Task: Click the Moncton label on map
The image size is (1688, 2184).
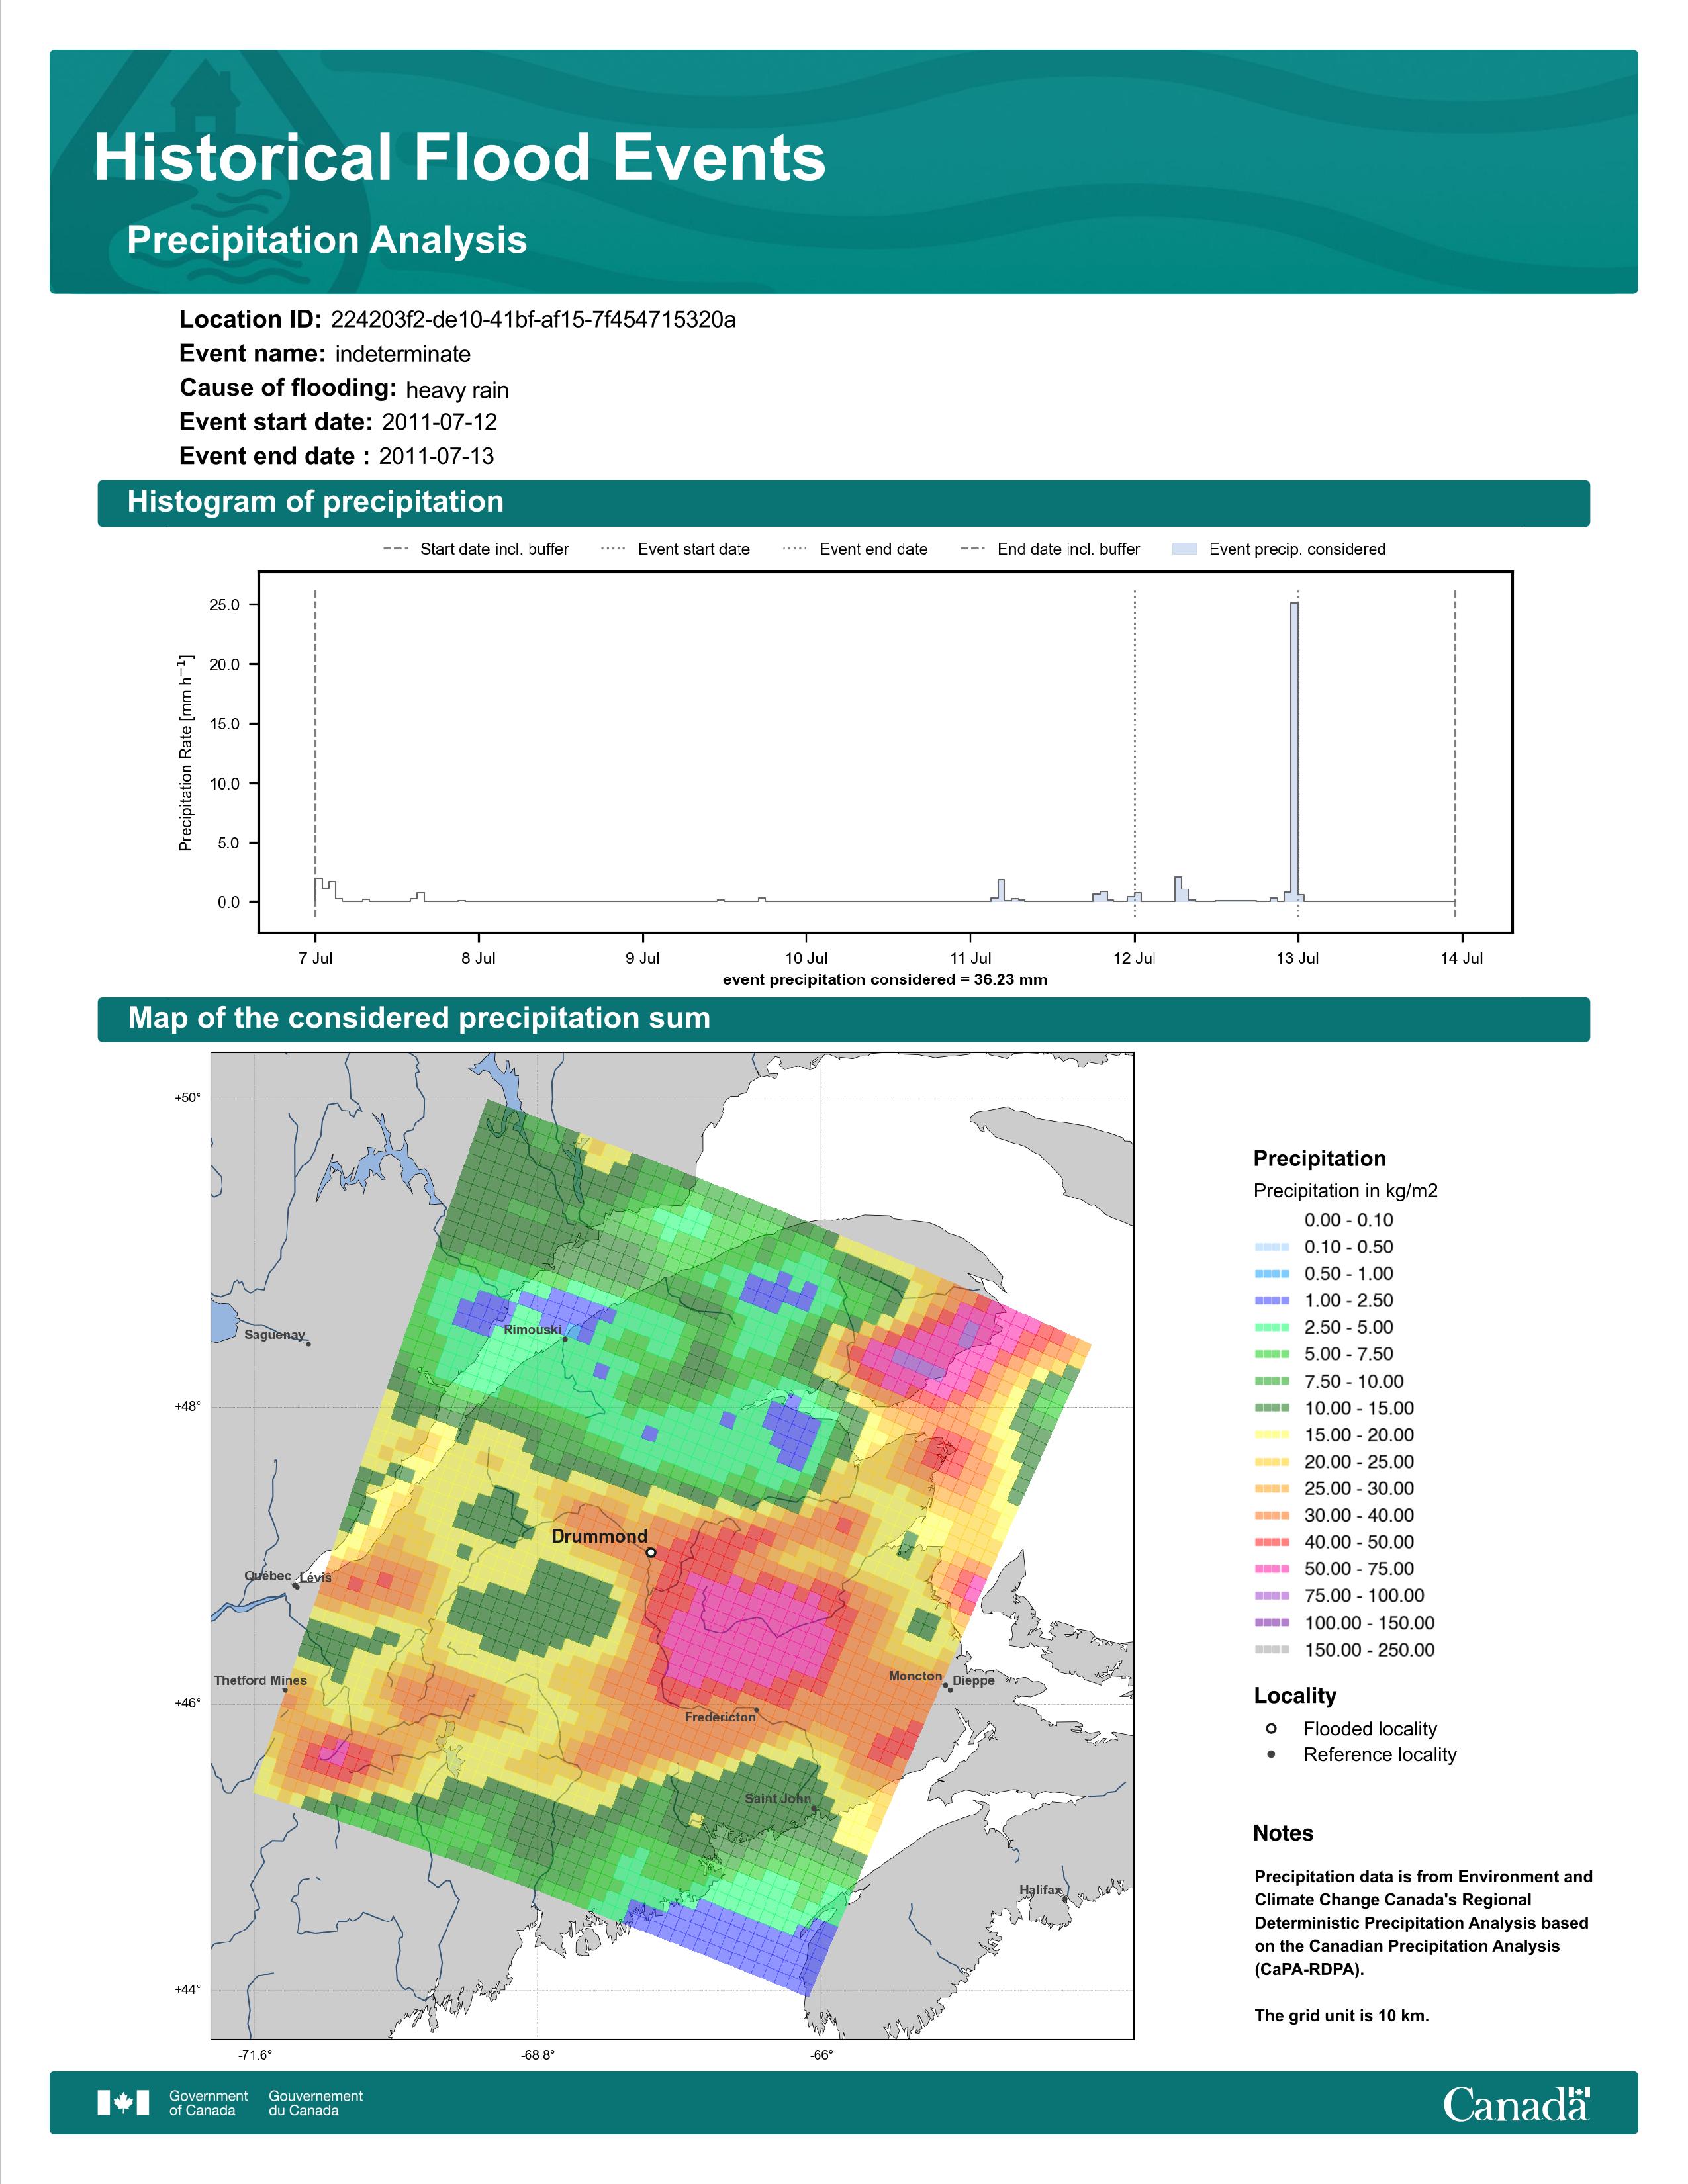Action: point(915,1676)
